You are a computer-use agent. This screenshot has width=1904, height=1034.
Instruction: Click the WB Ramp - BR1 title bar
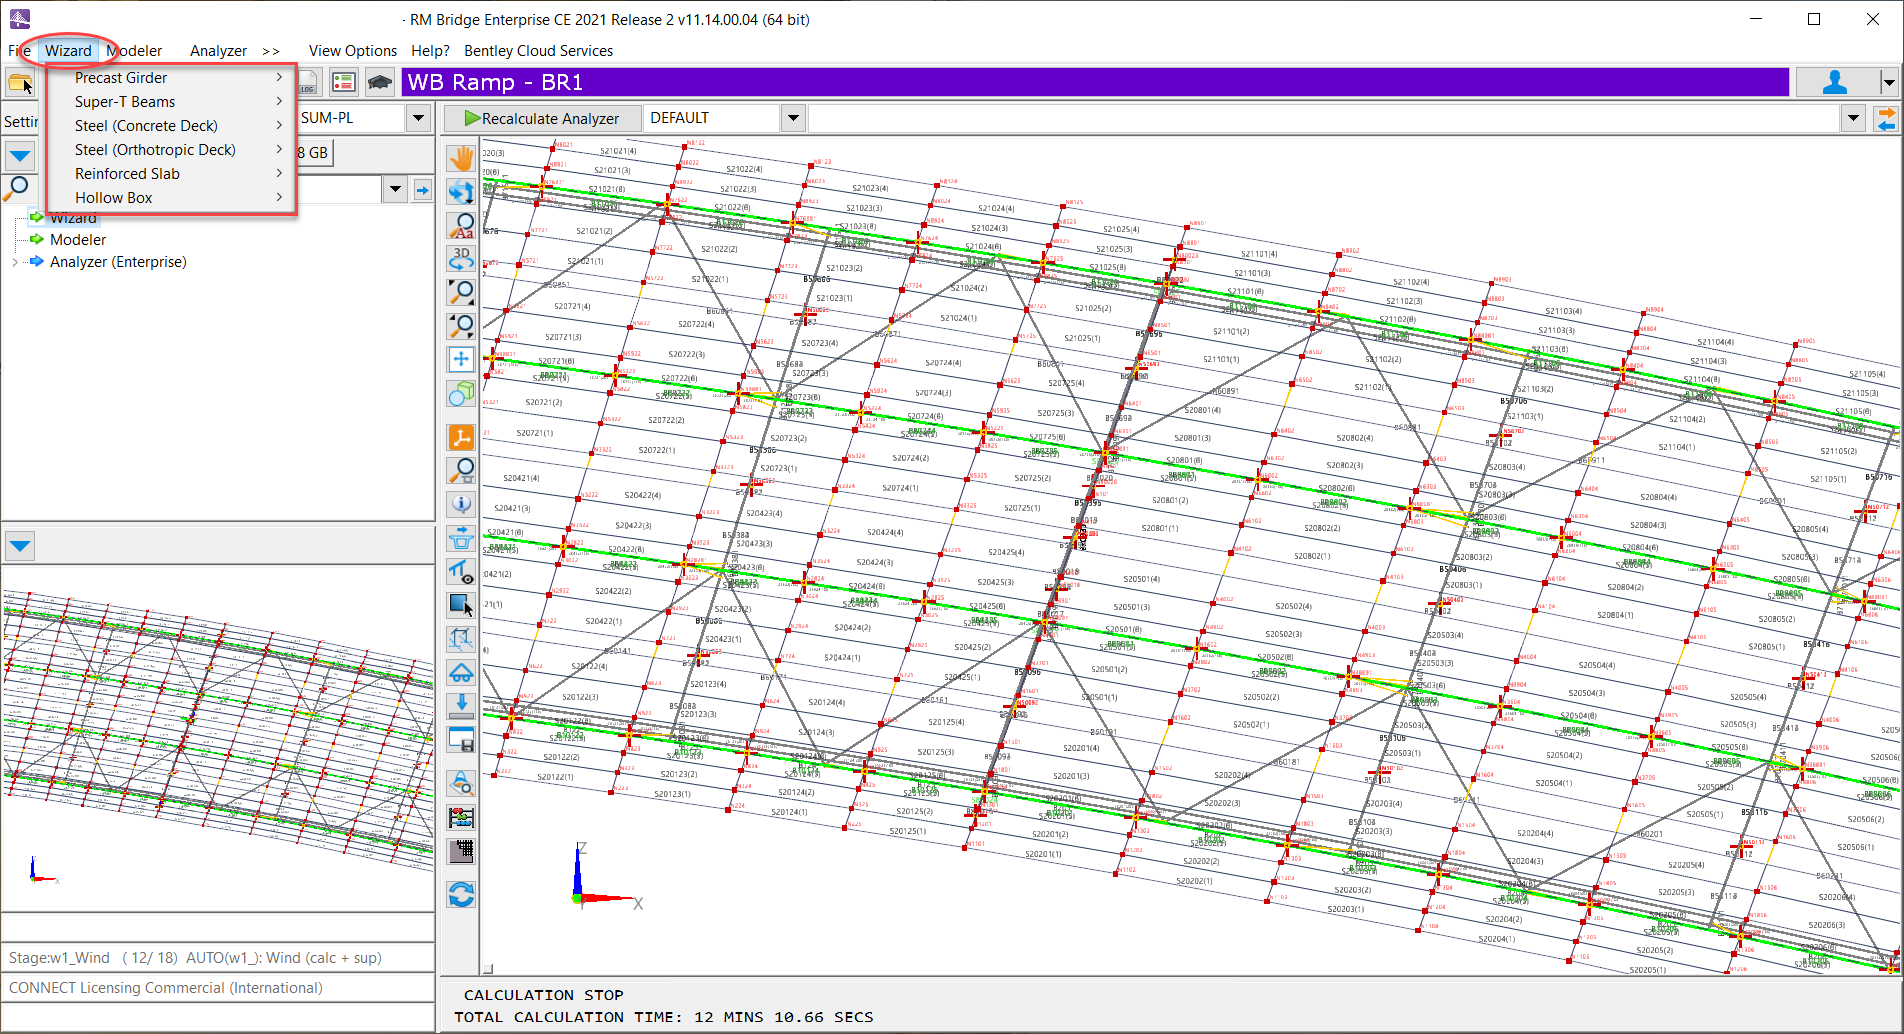(1095, 82)
